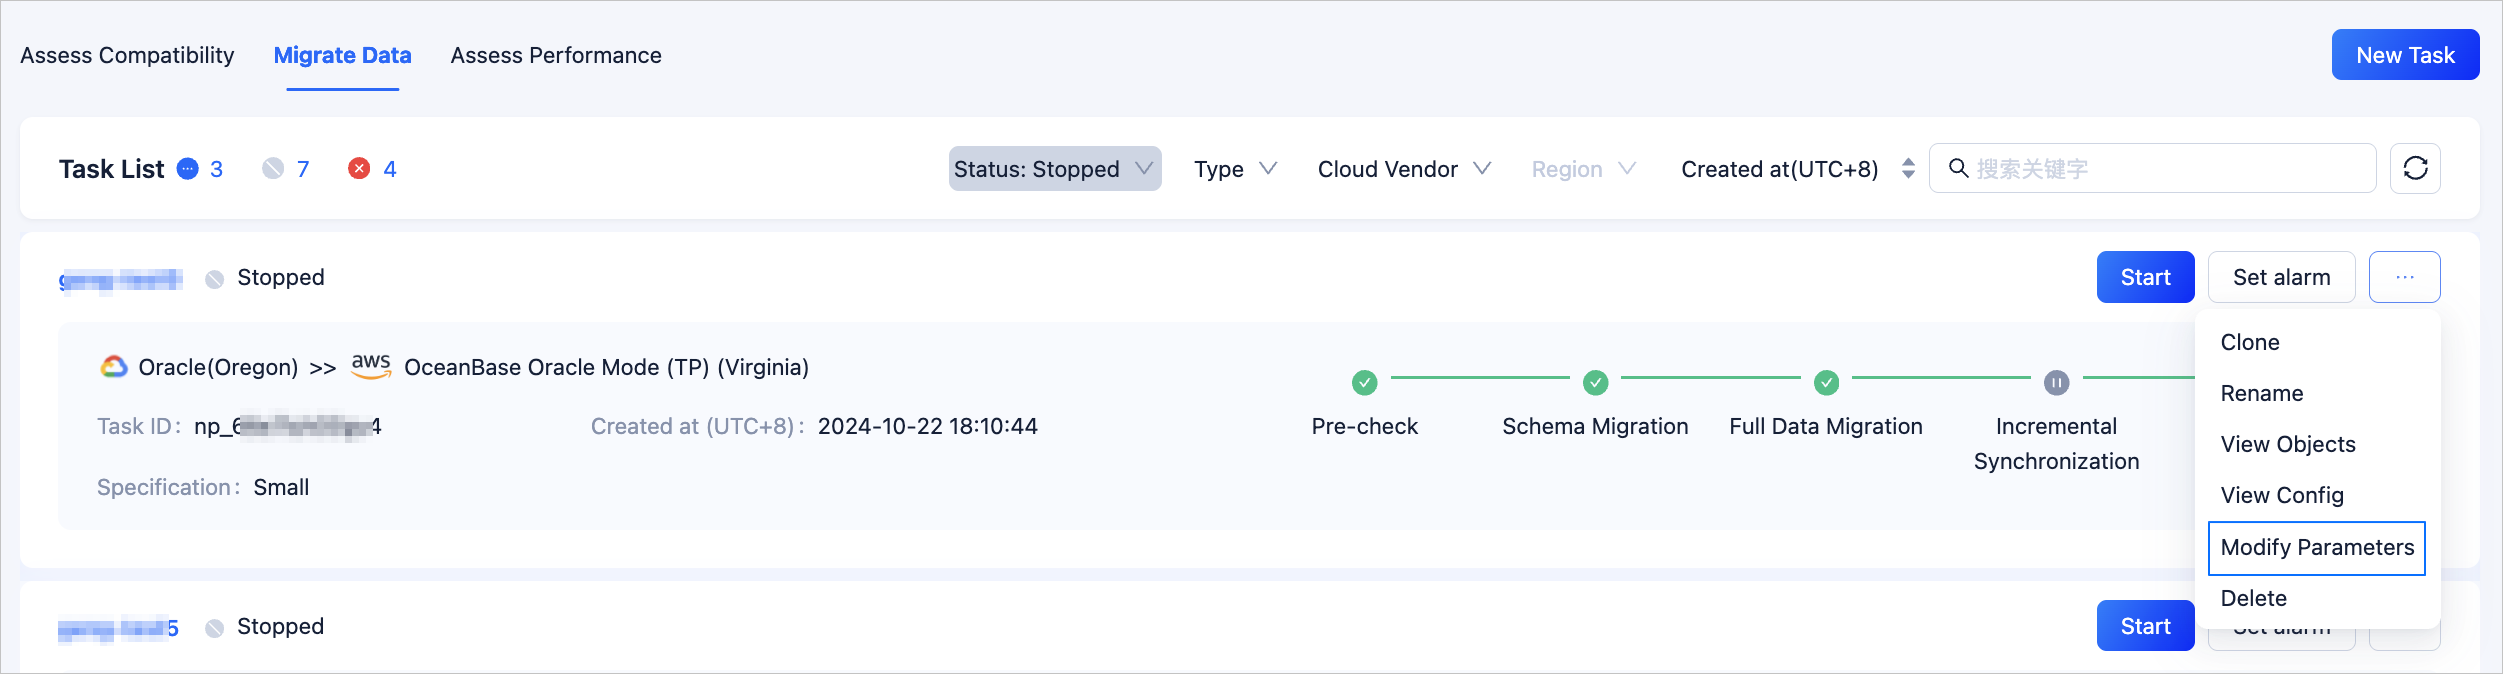2503x674 pixels.
Task: Open the Assess Performance tab
Action: 556,55
